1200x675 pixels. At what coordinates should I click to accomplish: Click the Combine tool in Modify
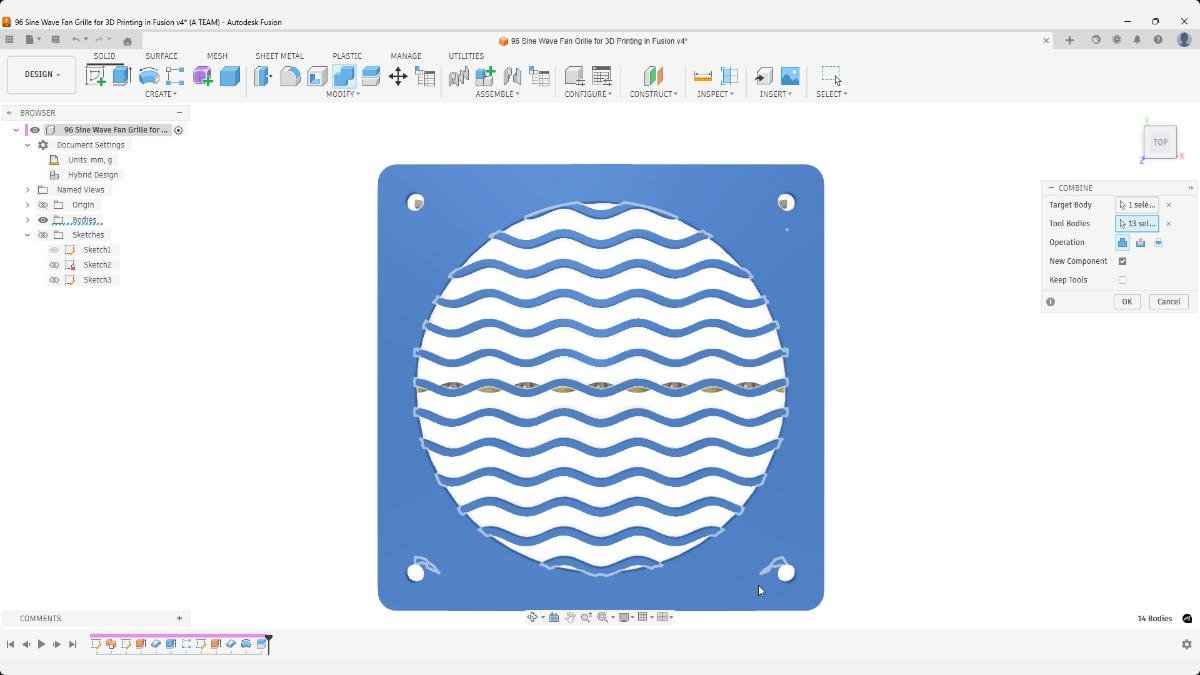(x=344, y=76)
